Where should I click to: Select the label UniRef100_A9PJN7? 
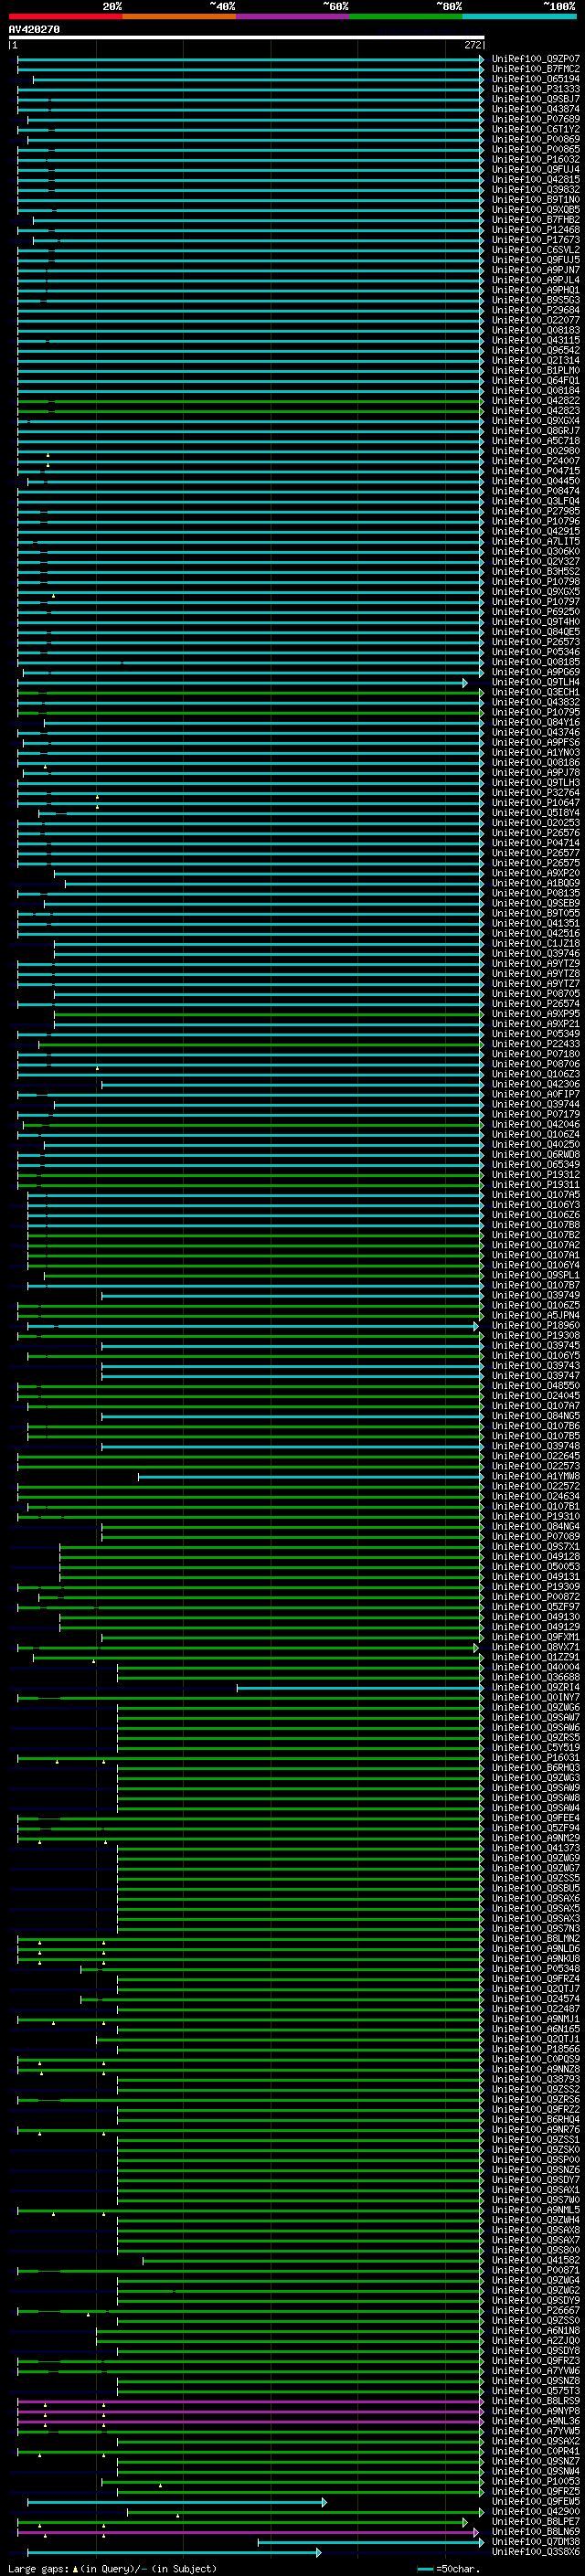coord(536,270)
